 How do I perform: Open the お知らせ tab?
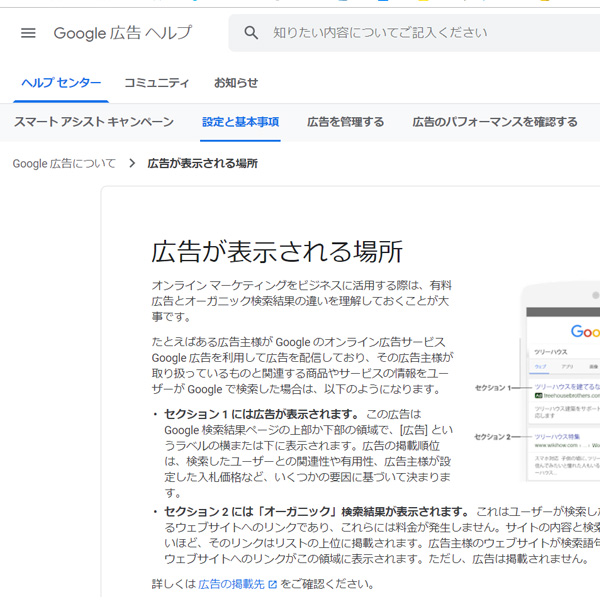[x=236, y=83]
